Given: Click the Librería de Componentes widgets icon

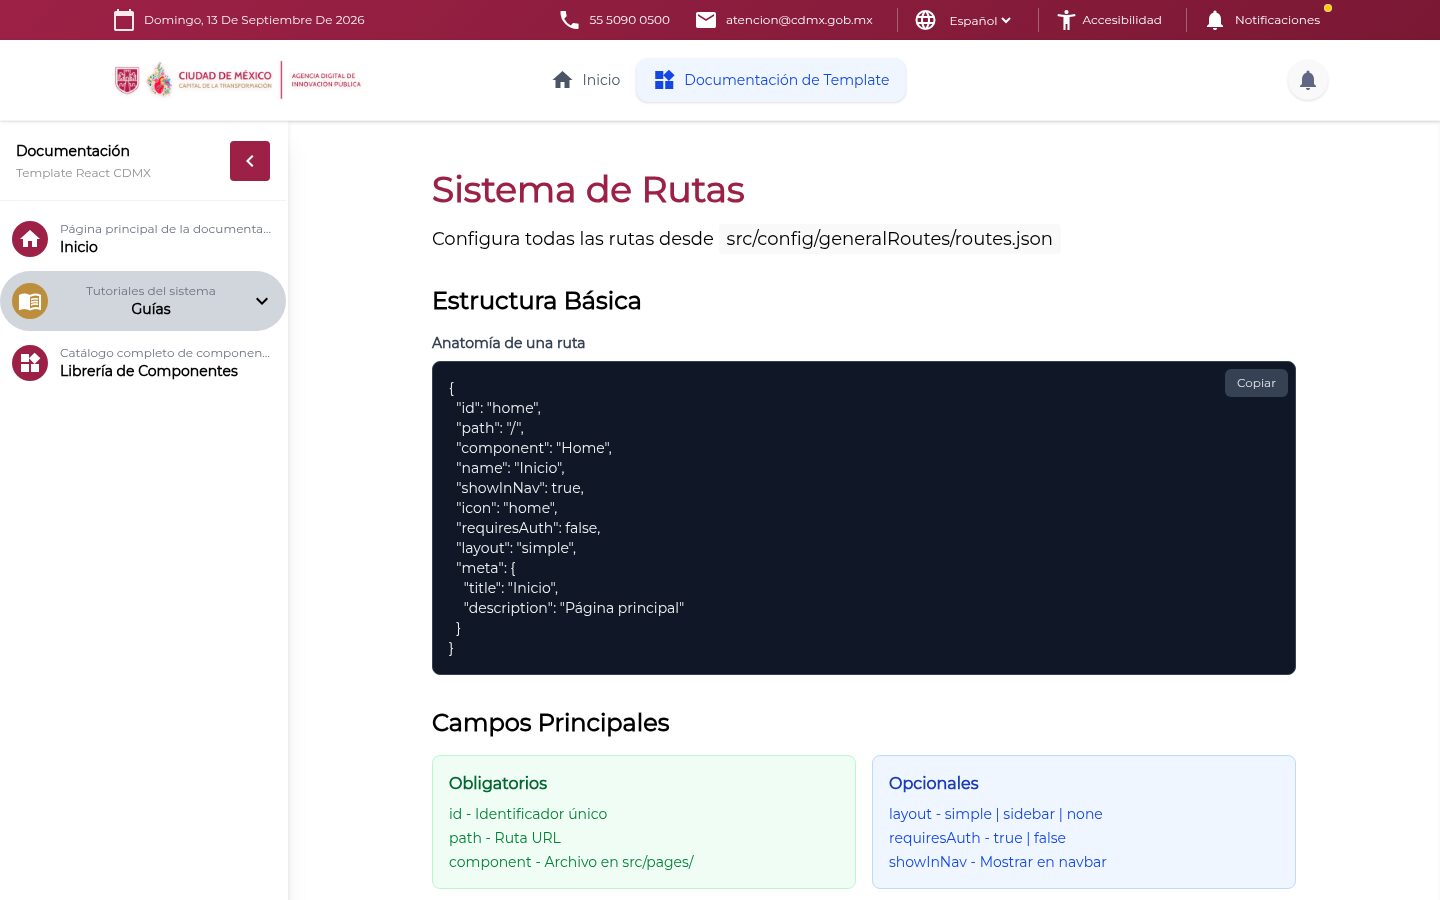Looking at the screenshot, I should 30,363.
